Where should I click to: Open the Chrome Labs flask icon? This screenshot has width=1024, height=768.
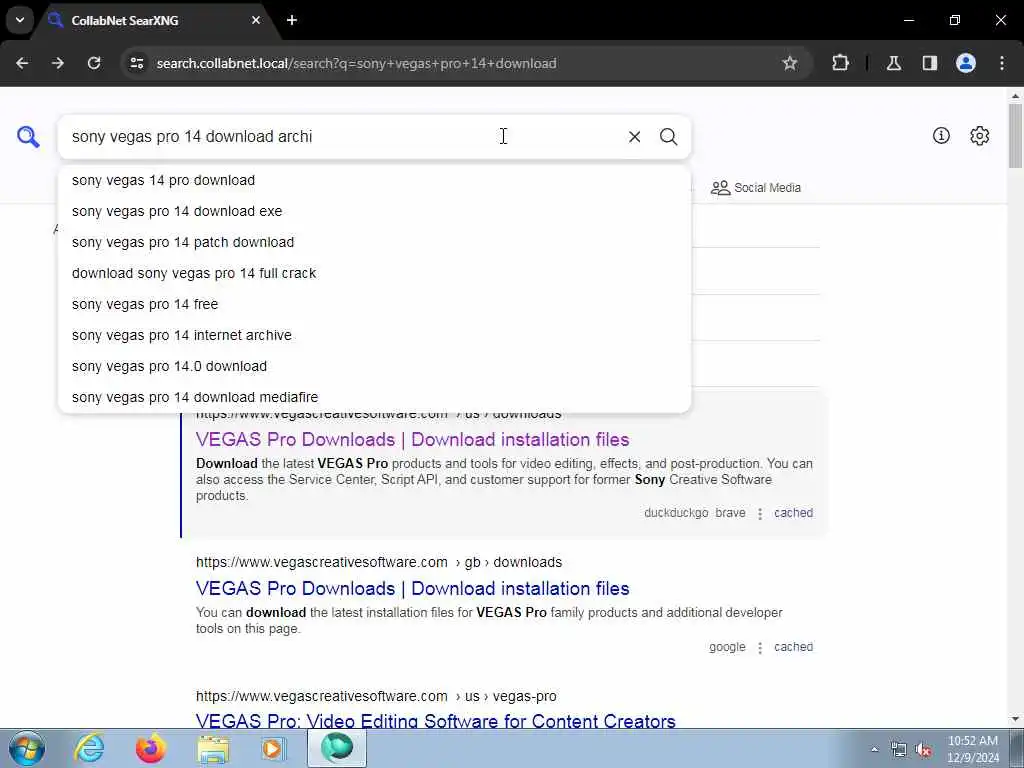(x=894, y=63)
